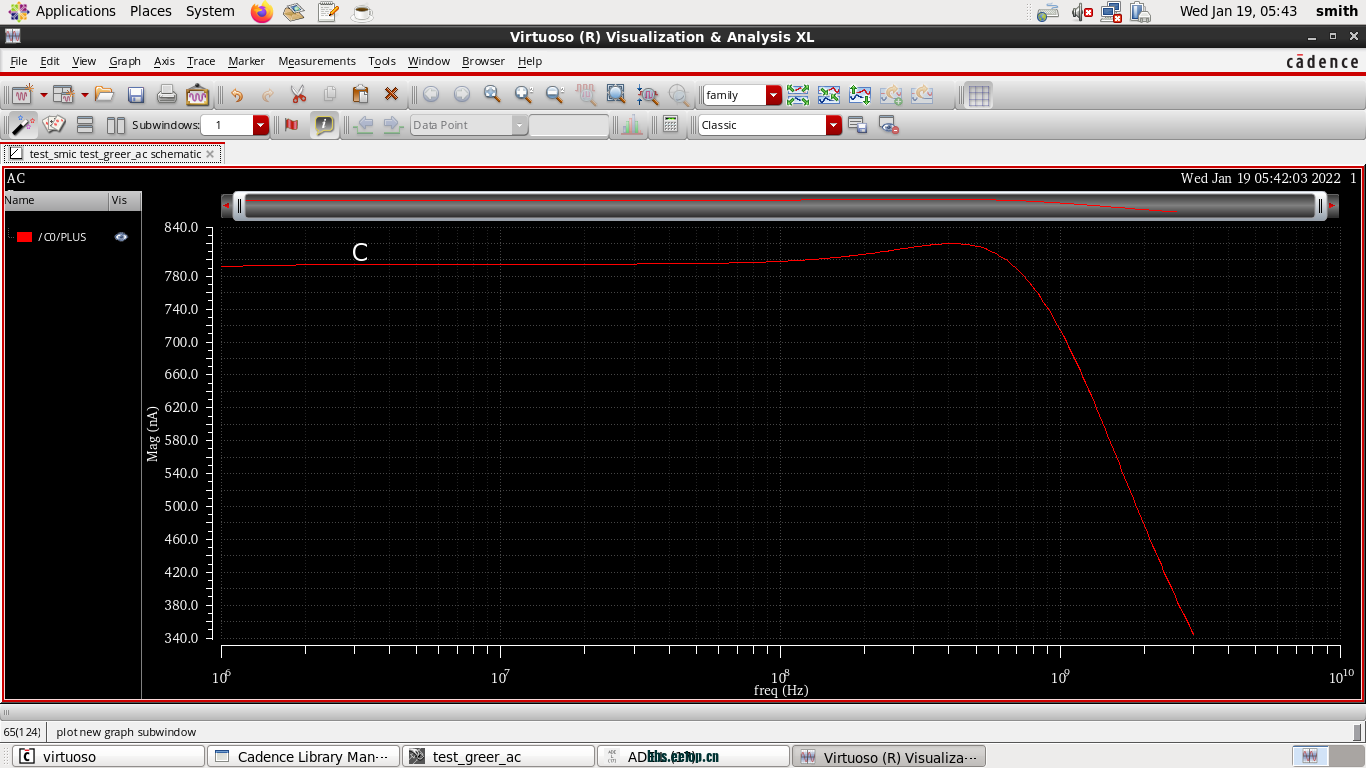Click the empty data point input field
Viewport: 1366px width, 768px height.
pyautogui.click(x=568, y=125)
